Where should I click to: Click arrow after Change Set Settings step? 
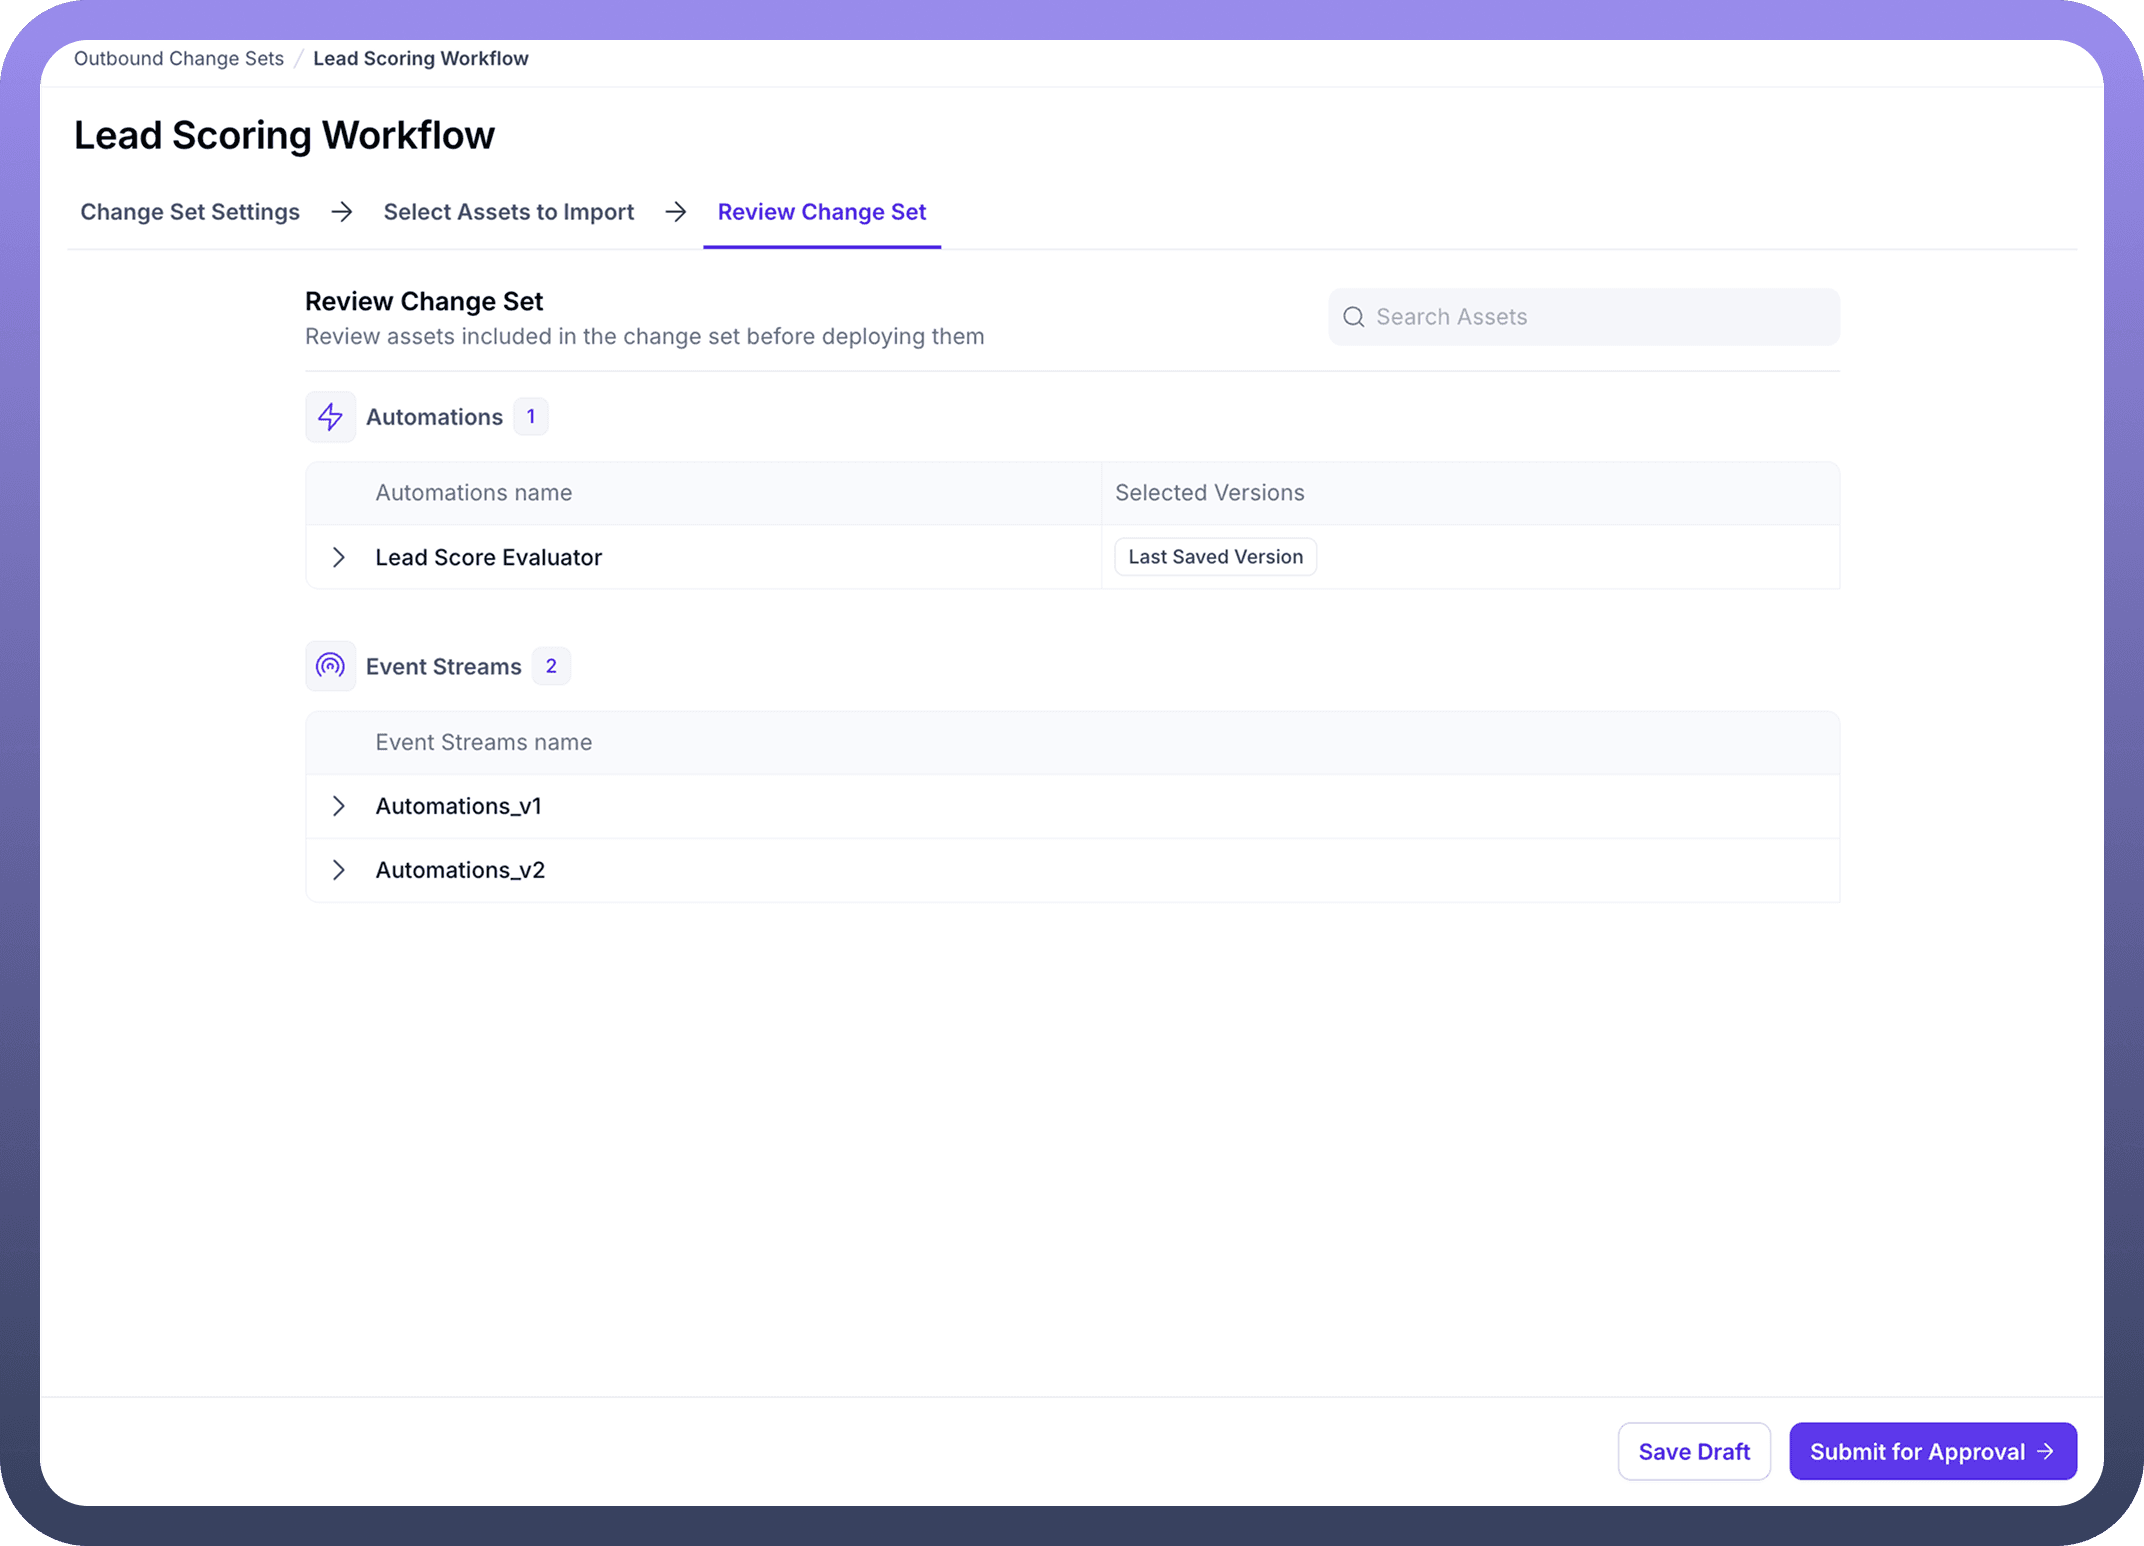tap(342, 212)
